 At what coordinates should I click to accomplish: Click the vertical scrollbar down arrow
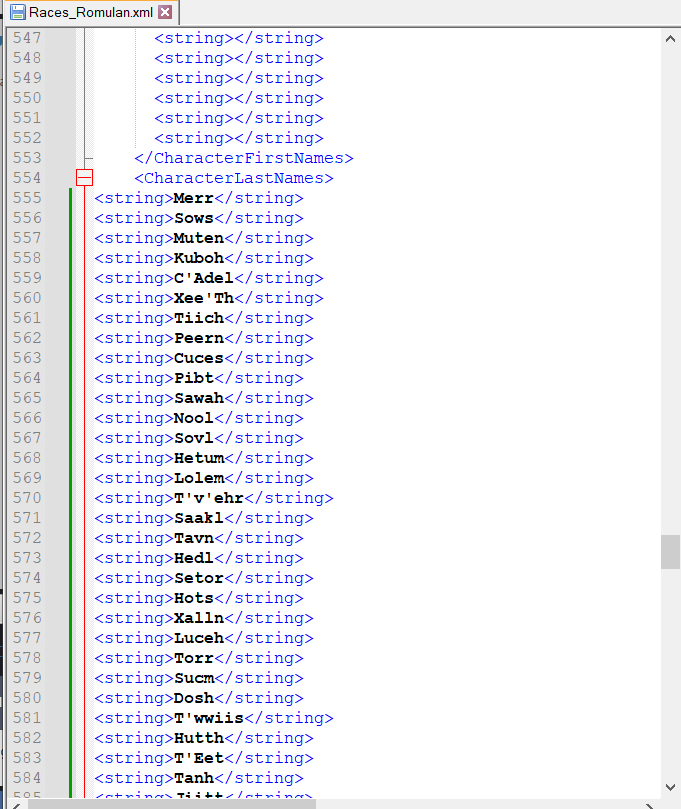[670, 787]
